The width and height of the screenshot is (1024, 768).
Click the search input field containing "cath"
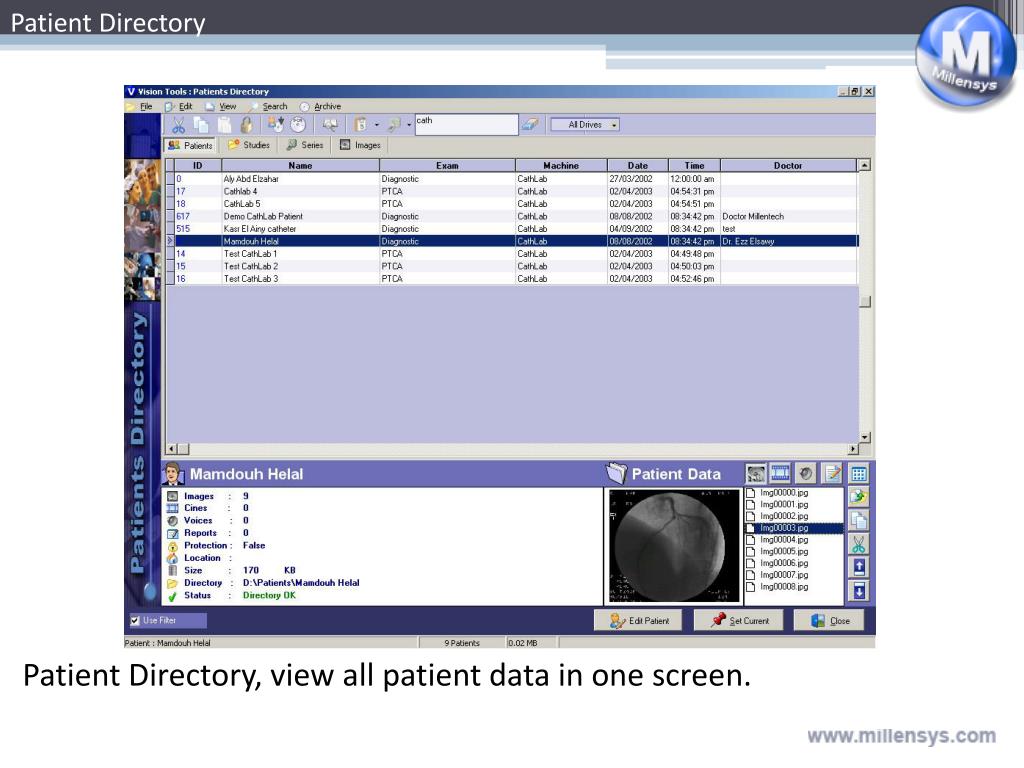tap(466, 124)
